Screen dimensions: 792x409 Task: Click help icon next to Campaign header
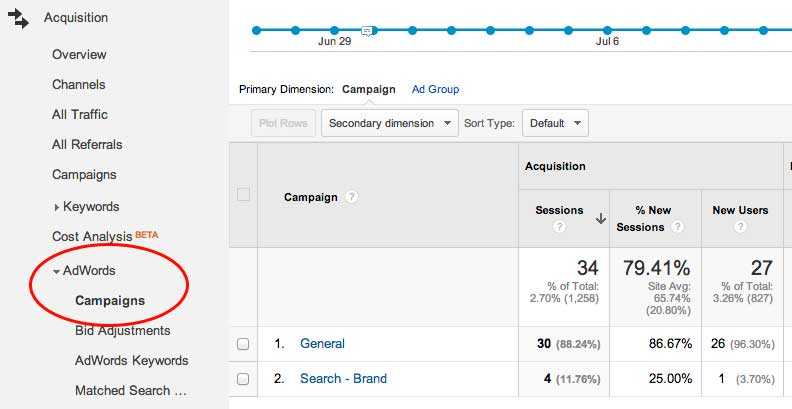point(351,197)
